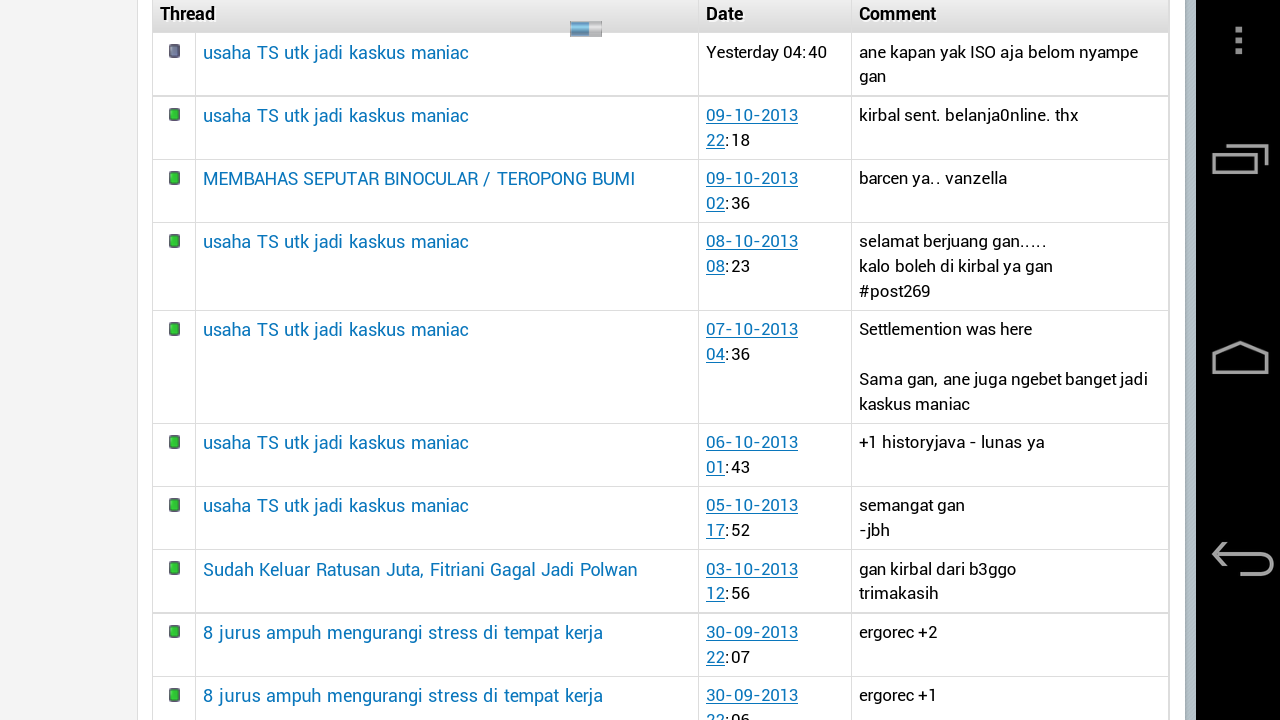Select the comment ending with '#post269'
The width and height of the screenshot is (1280, 720).
[956, 266]
